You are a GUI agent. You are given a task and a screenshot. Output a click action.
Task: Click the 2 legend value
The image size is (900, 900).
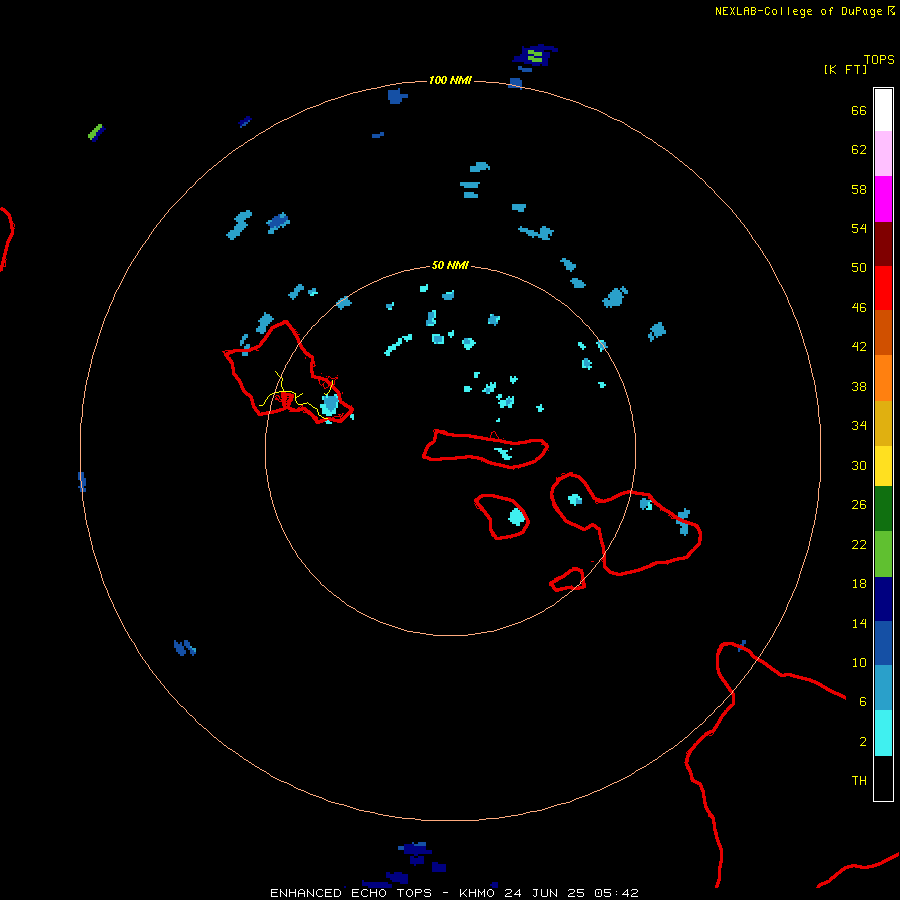[862, 742]
